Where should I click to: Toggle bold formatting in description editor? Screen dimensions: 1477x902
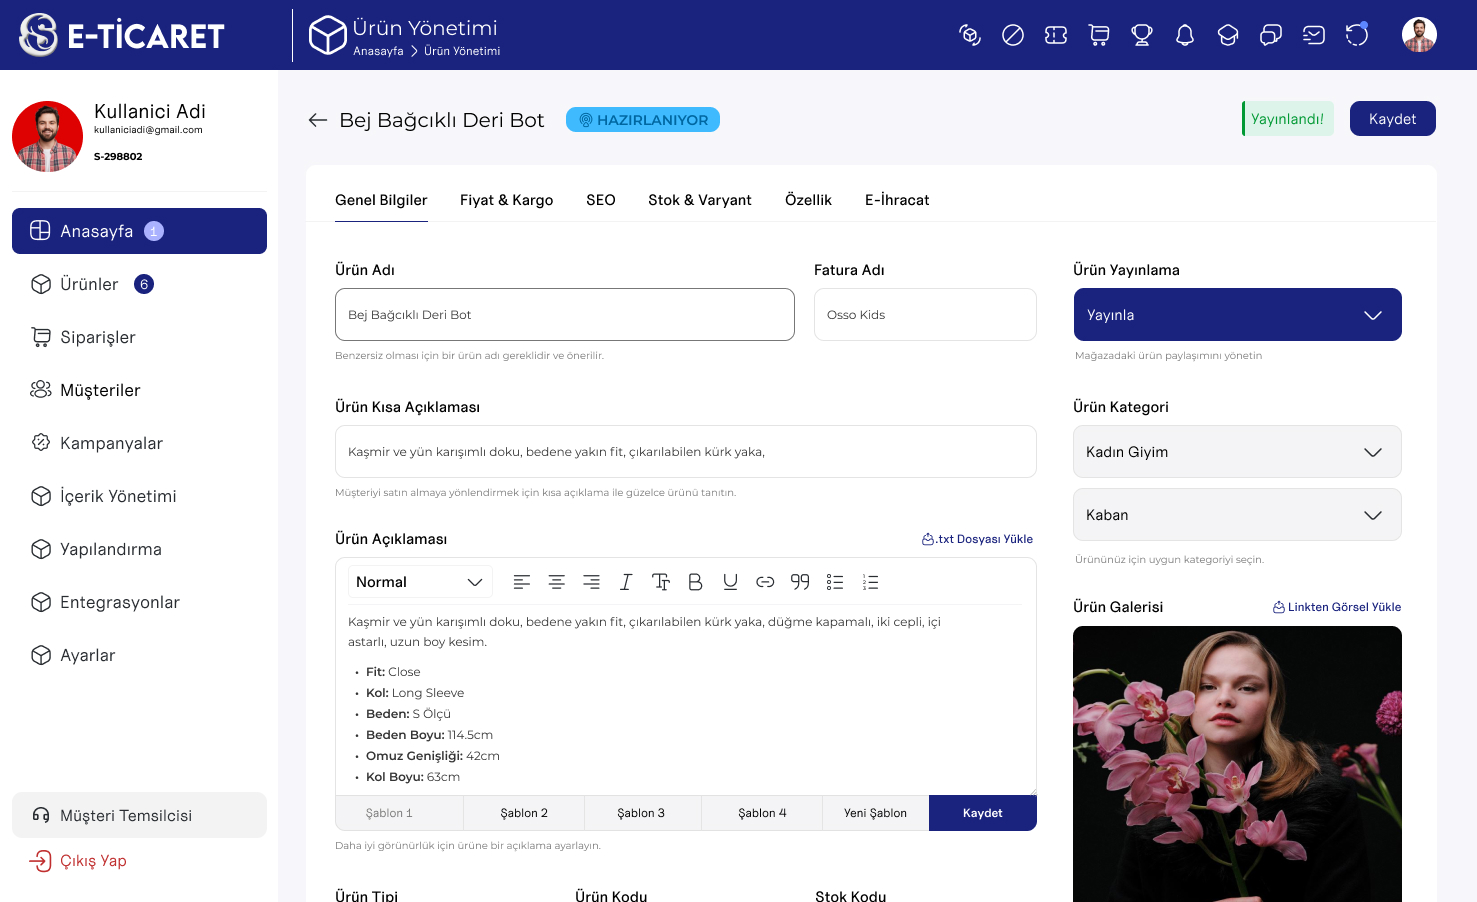coord(695,582)
